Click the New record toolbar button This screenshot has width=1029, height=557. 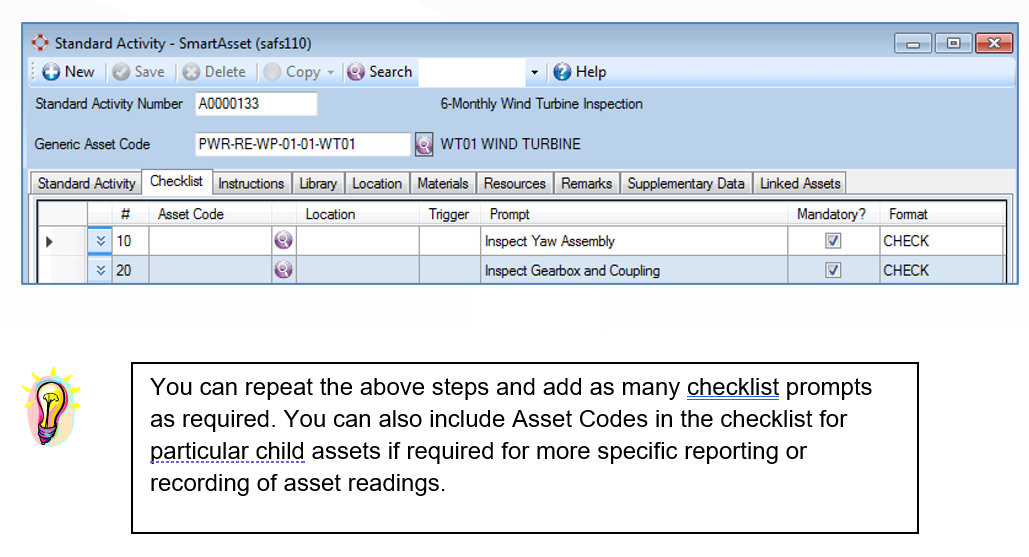coord(68,72)
